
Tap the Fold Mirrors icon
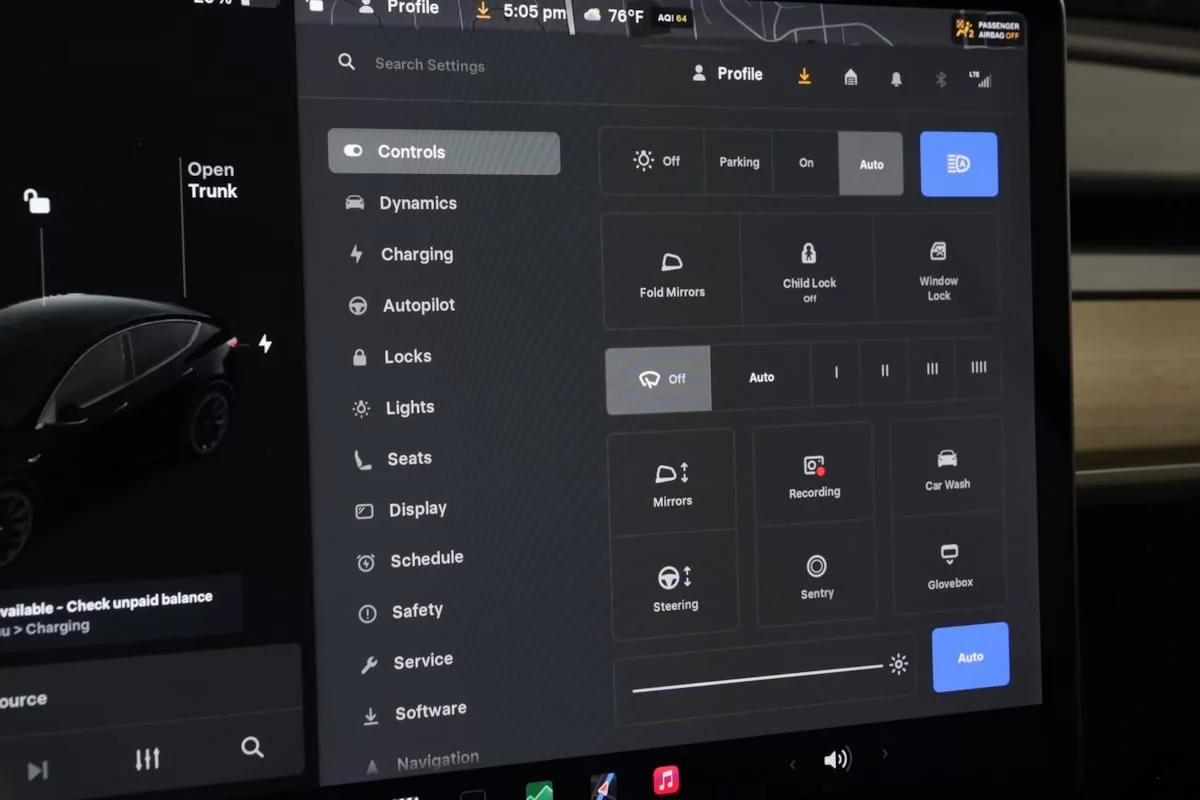coord(672,264)
